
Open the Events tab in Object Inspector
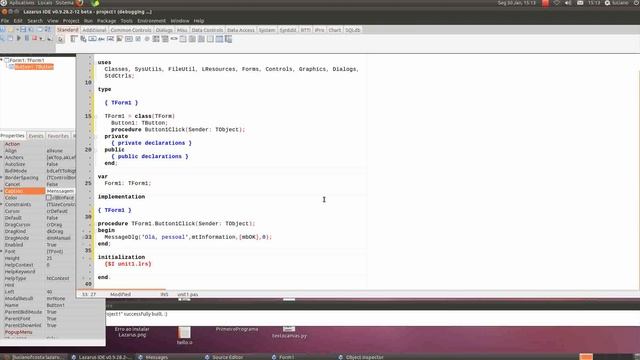click(x=36, y=136)
